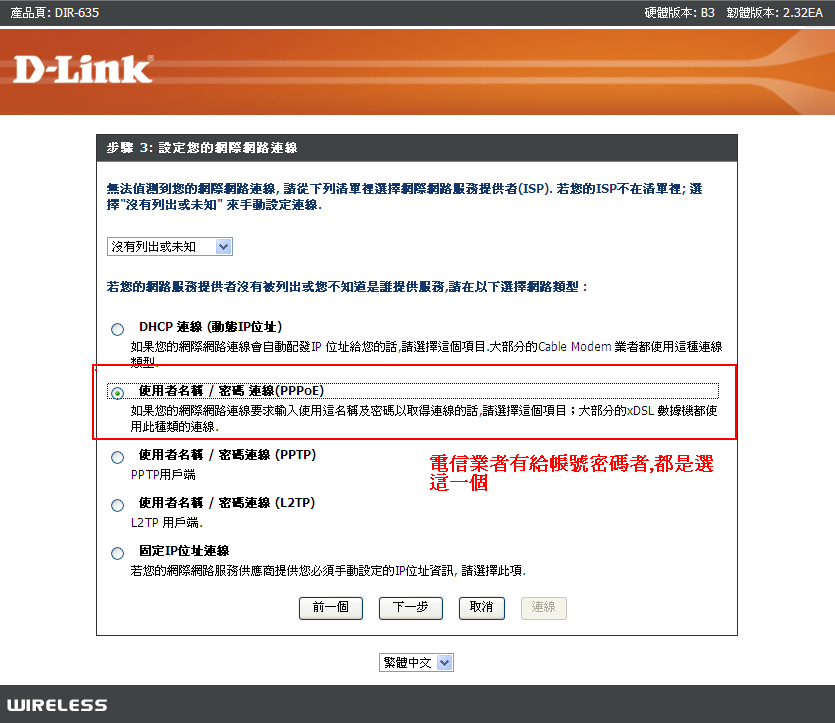Select the L2TP 使用者名稱/密碼連線 radio button

click(117, 505)
